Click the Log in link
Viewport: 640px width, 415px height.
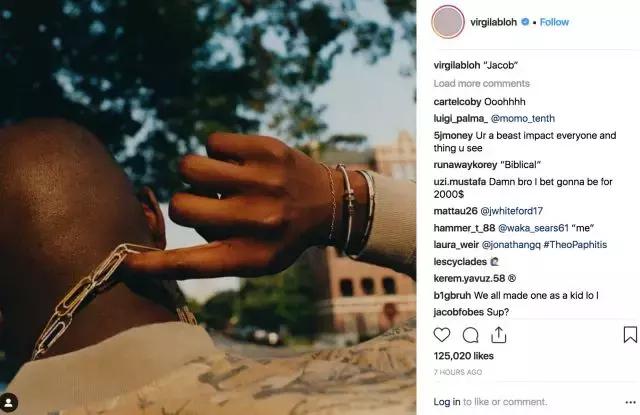[x=447, y=402]
